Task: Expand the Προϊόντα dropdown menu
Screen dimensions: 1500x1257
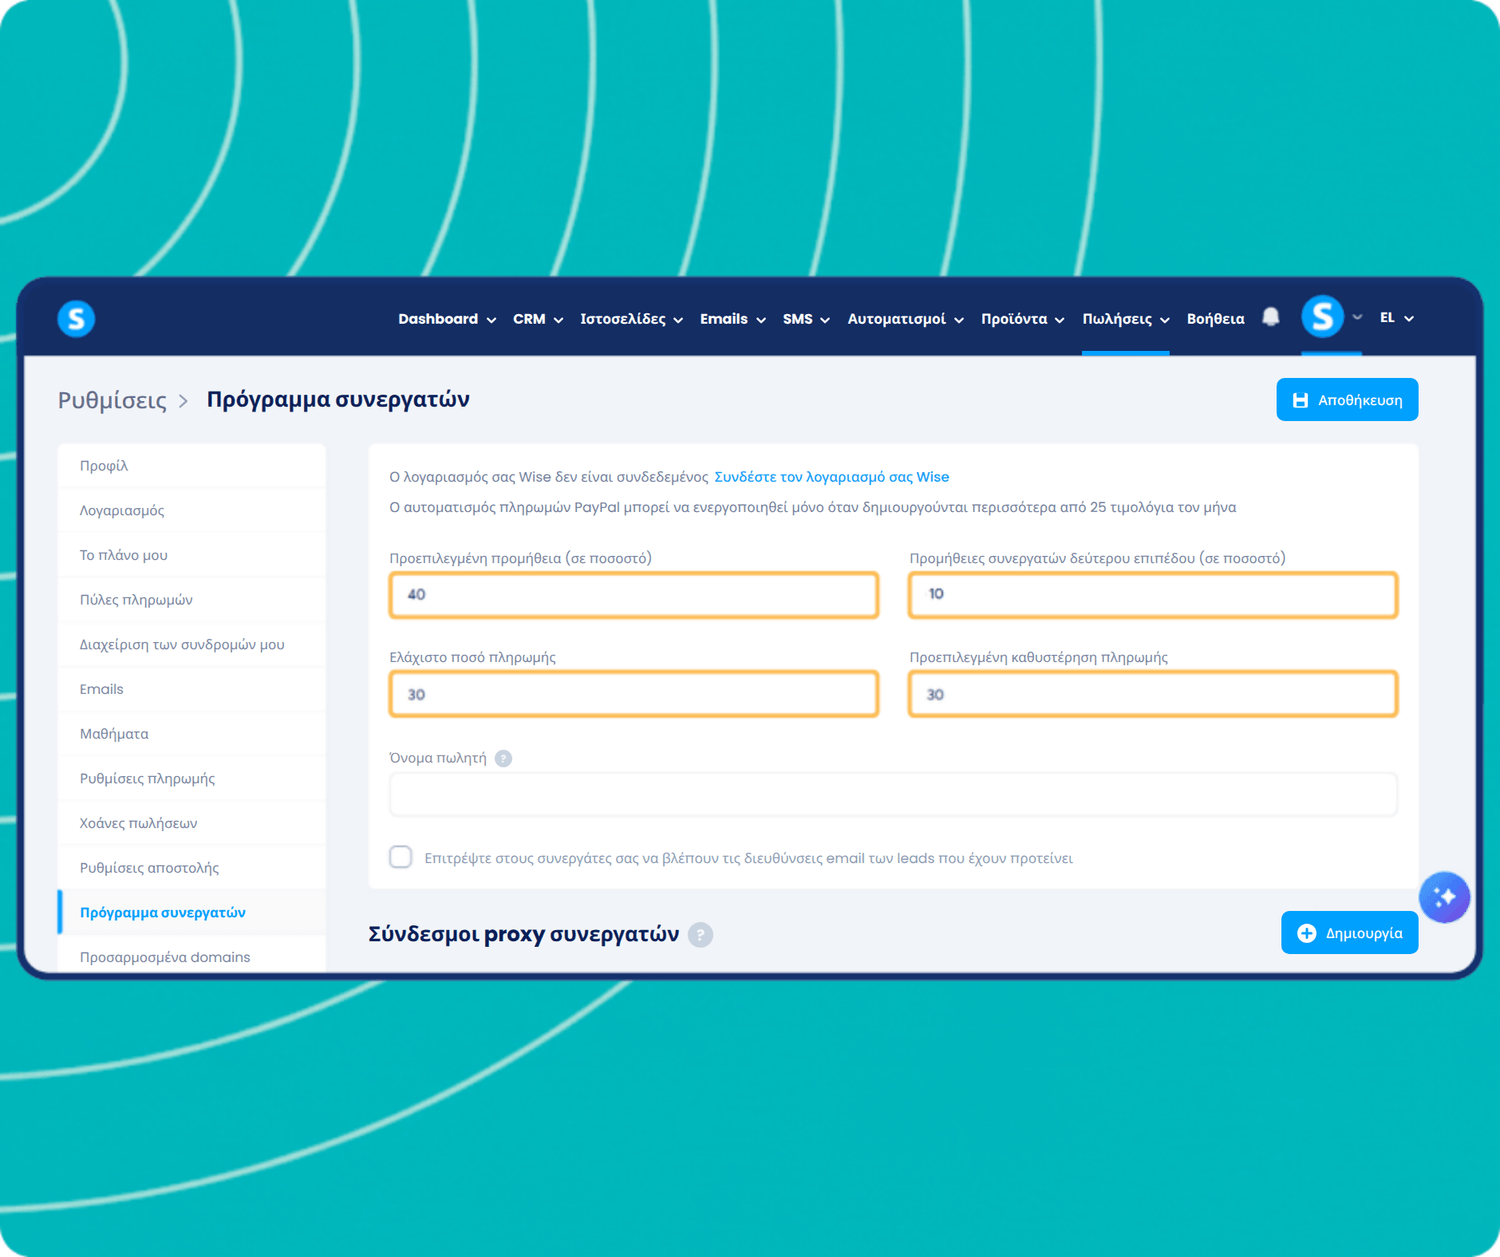Action: [1023, 319]
